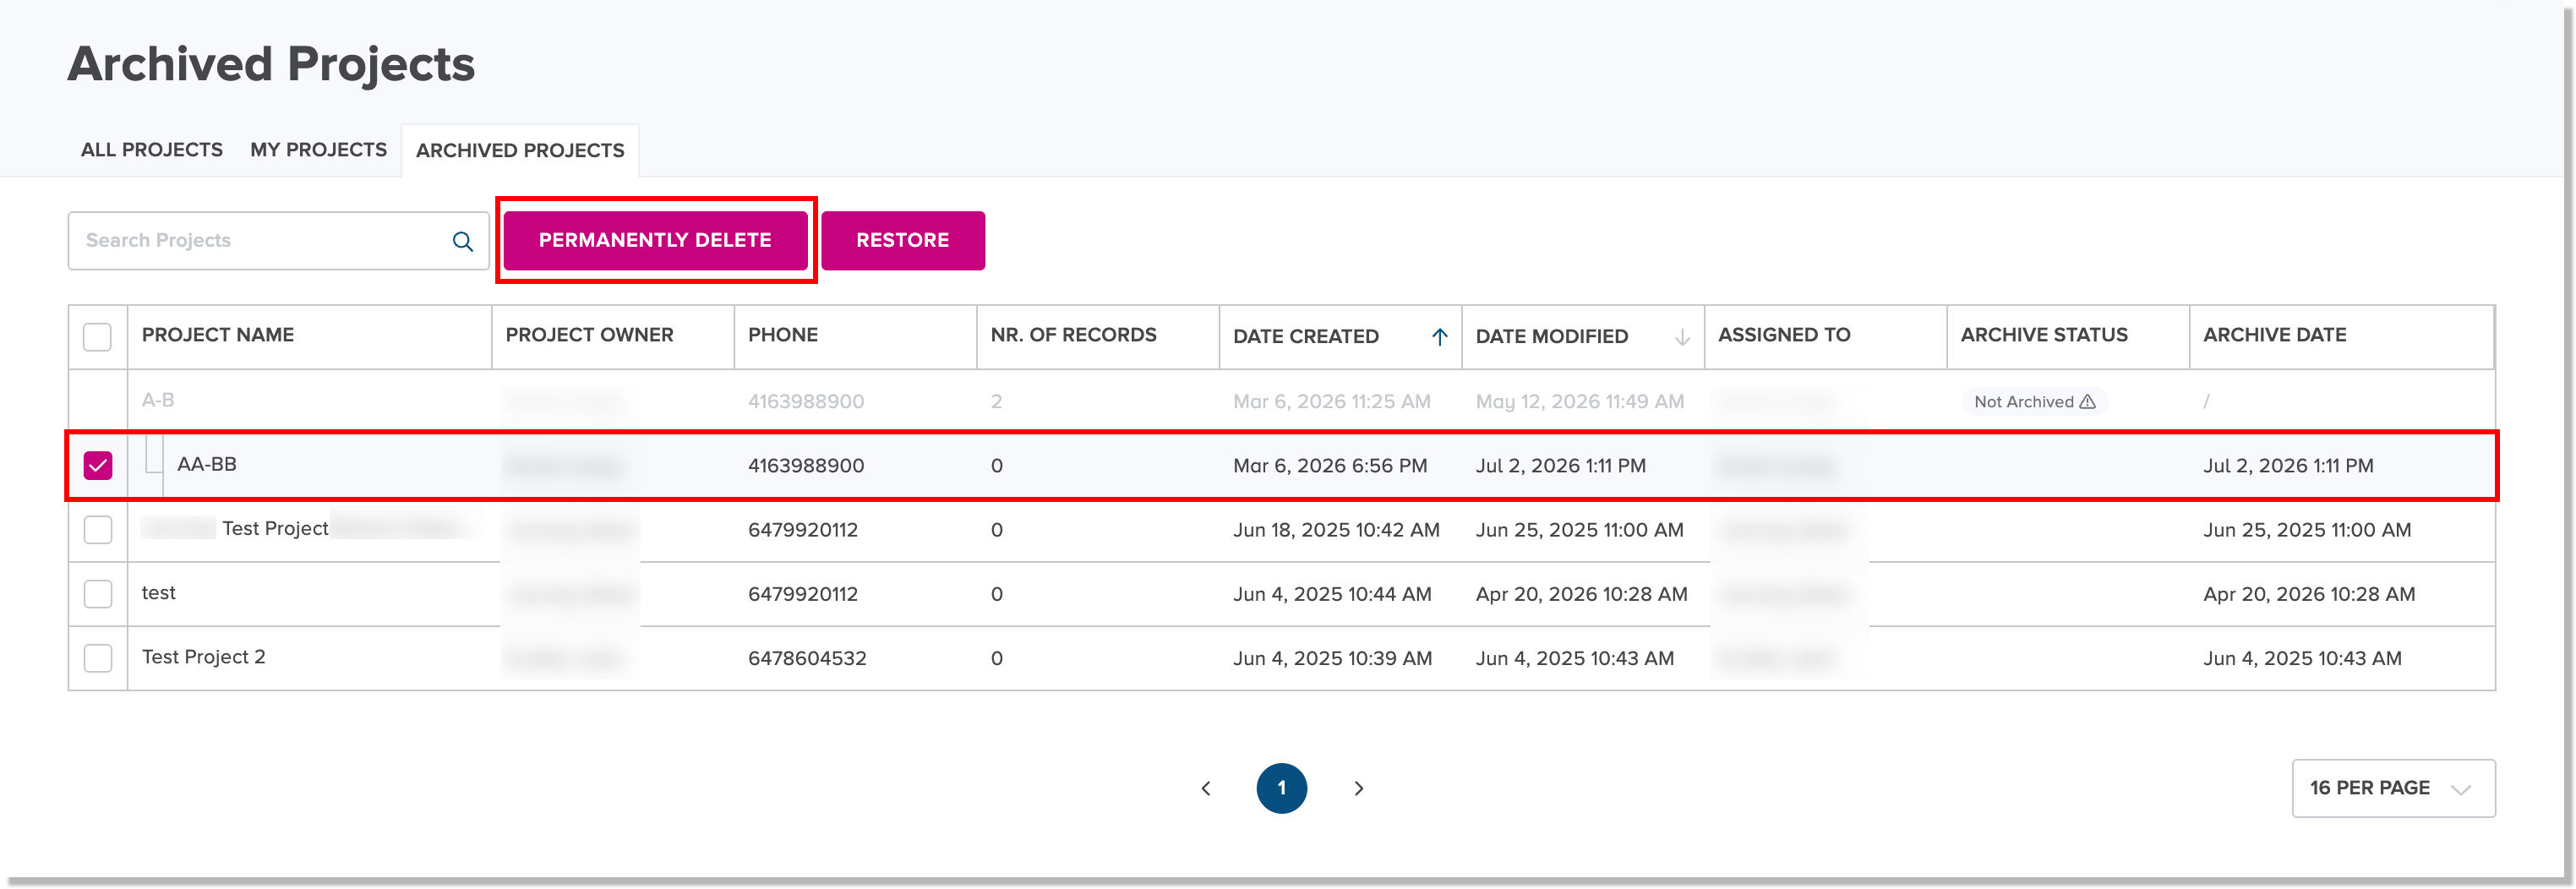Click date created Mar 6, 2026 6:56 PM
The height and width of the screenshot is (889, 2576).
[1330, 465]
